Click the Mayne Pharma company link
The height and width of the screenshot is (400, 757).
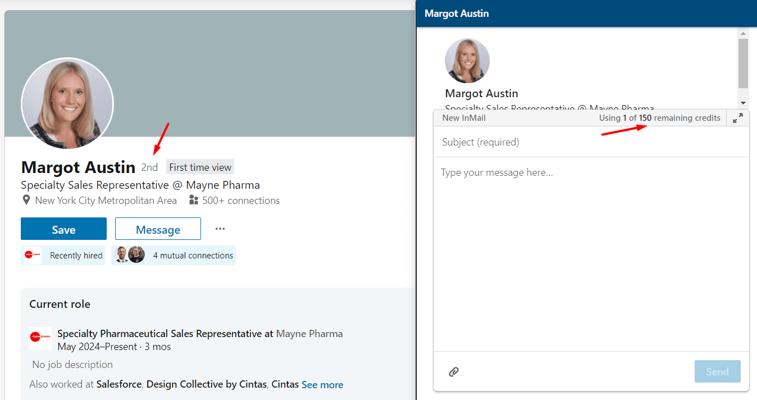[309, 334]
